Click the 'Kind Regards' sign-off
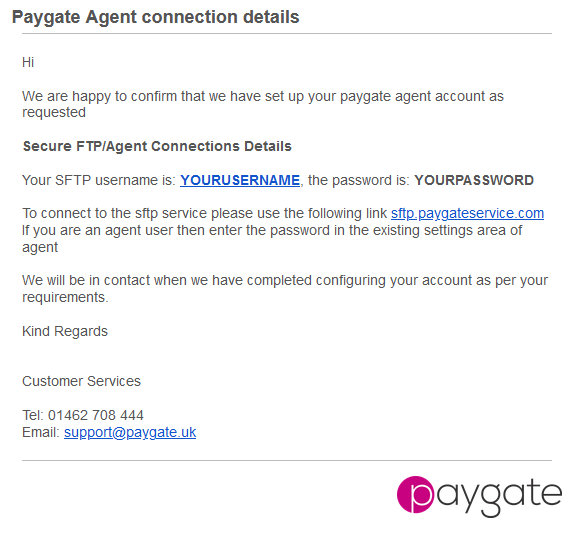This screenshot has height=534, width=575. [65, 331]
